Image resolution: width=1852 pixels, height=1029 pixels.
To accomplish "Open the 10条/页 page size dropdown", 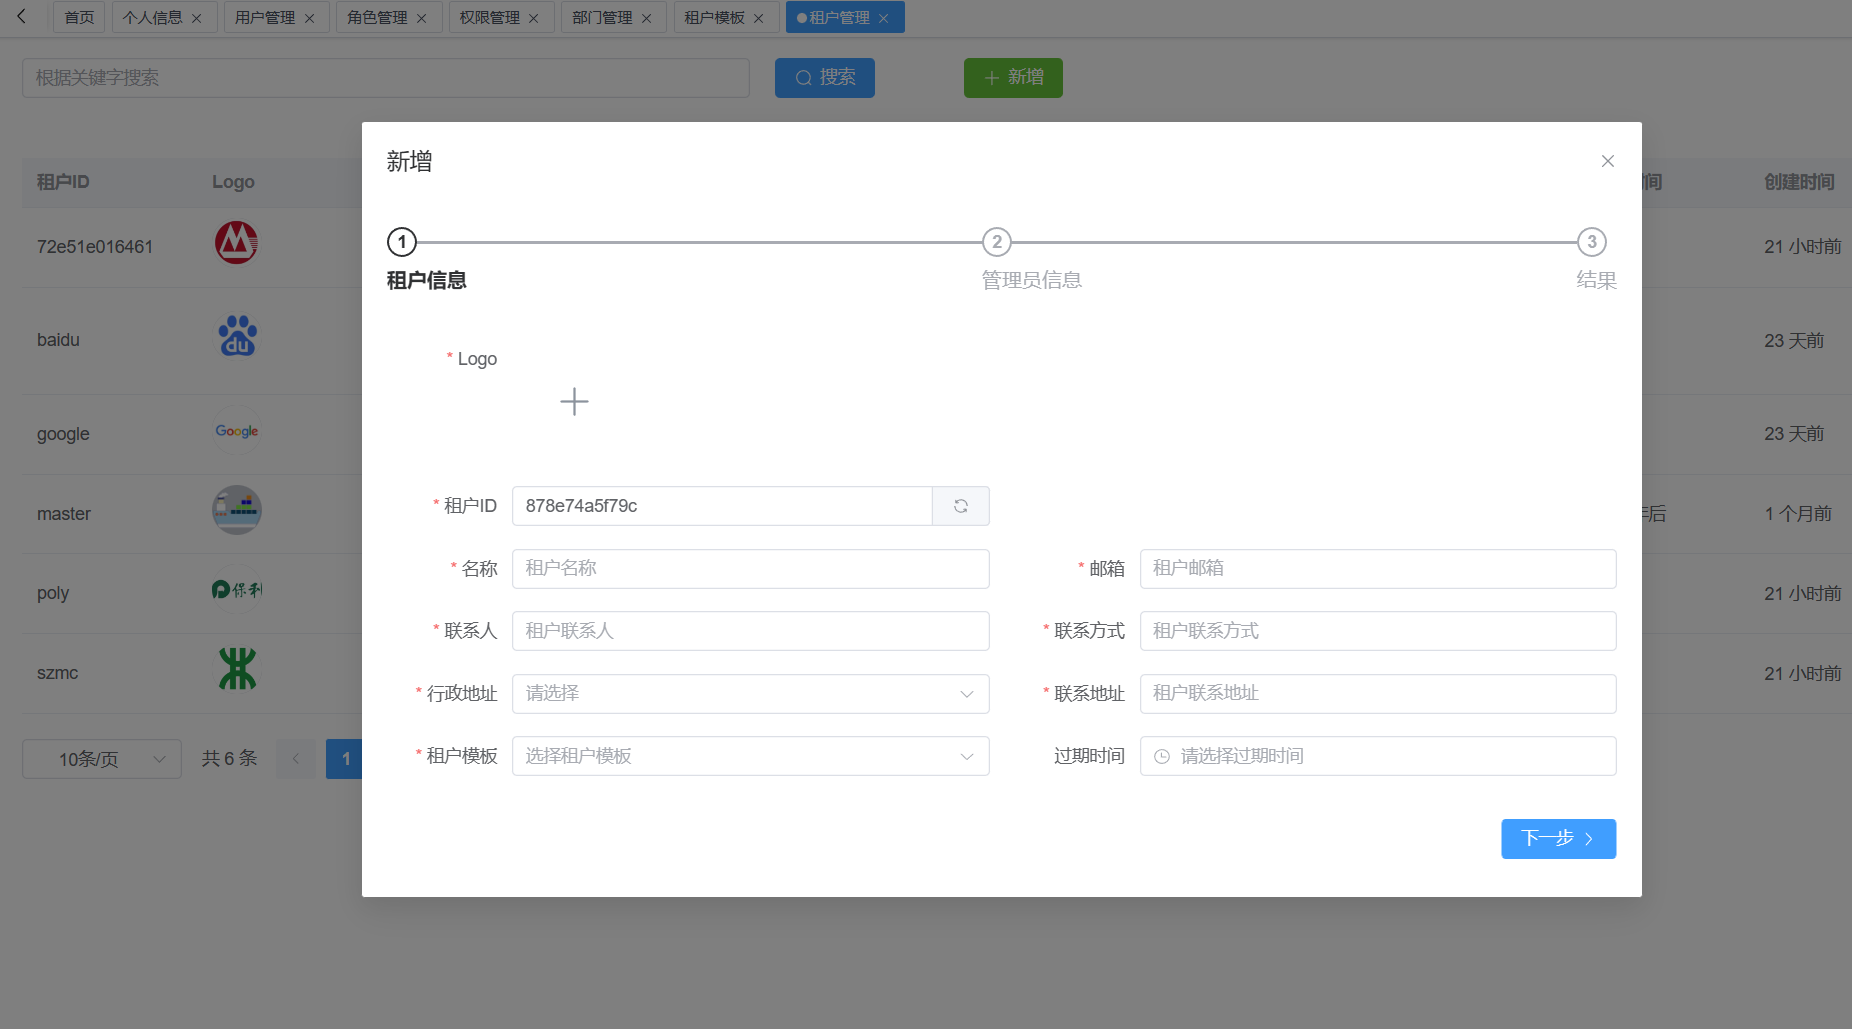I will tap(102, 759).
